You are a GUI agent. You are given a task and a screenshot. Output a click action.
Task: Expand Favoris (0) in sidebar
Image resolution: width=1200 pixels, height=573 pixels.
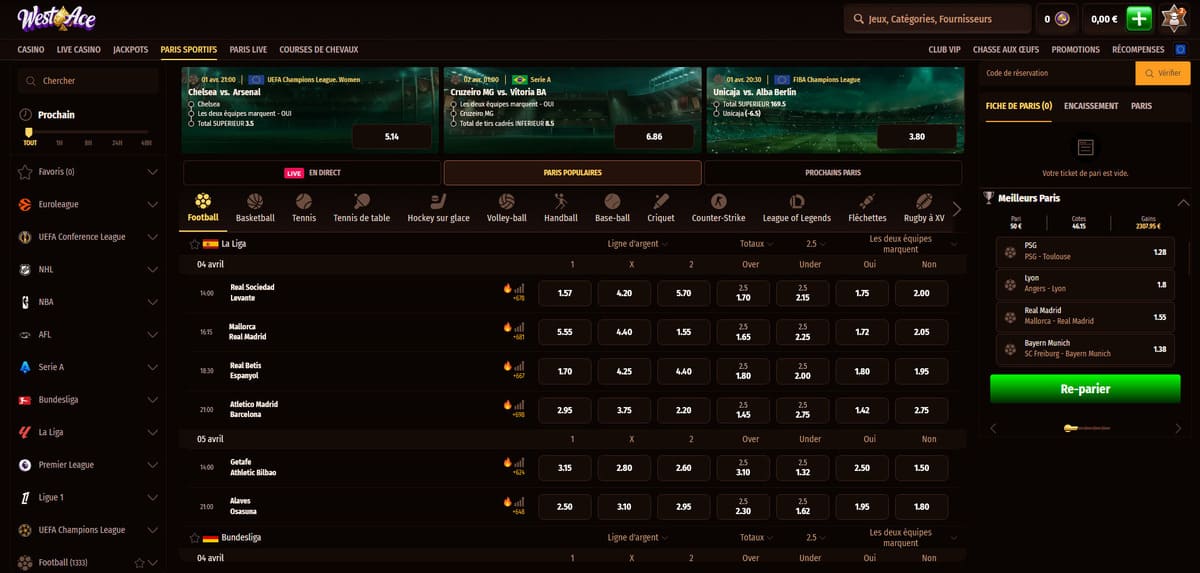click(152, 172)
